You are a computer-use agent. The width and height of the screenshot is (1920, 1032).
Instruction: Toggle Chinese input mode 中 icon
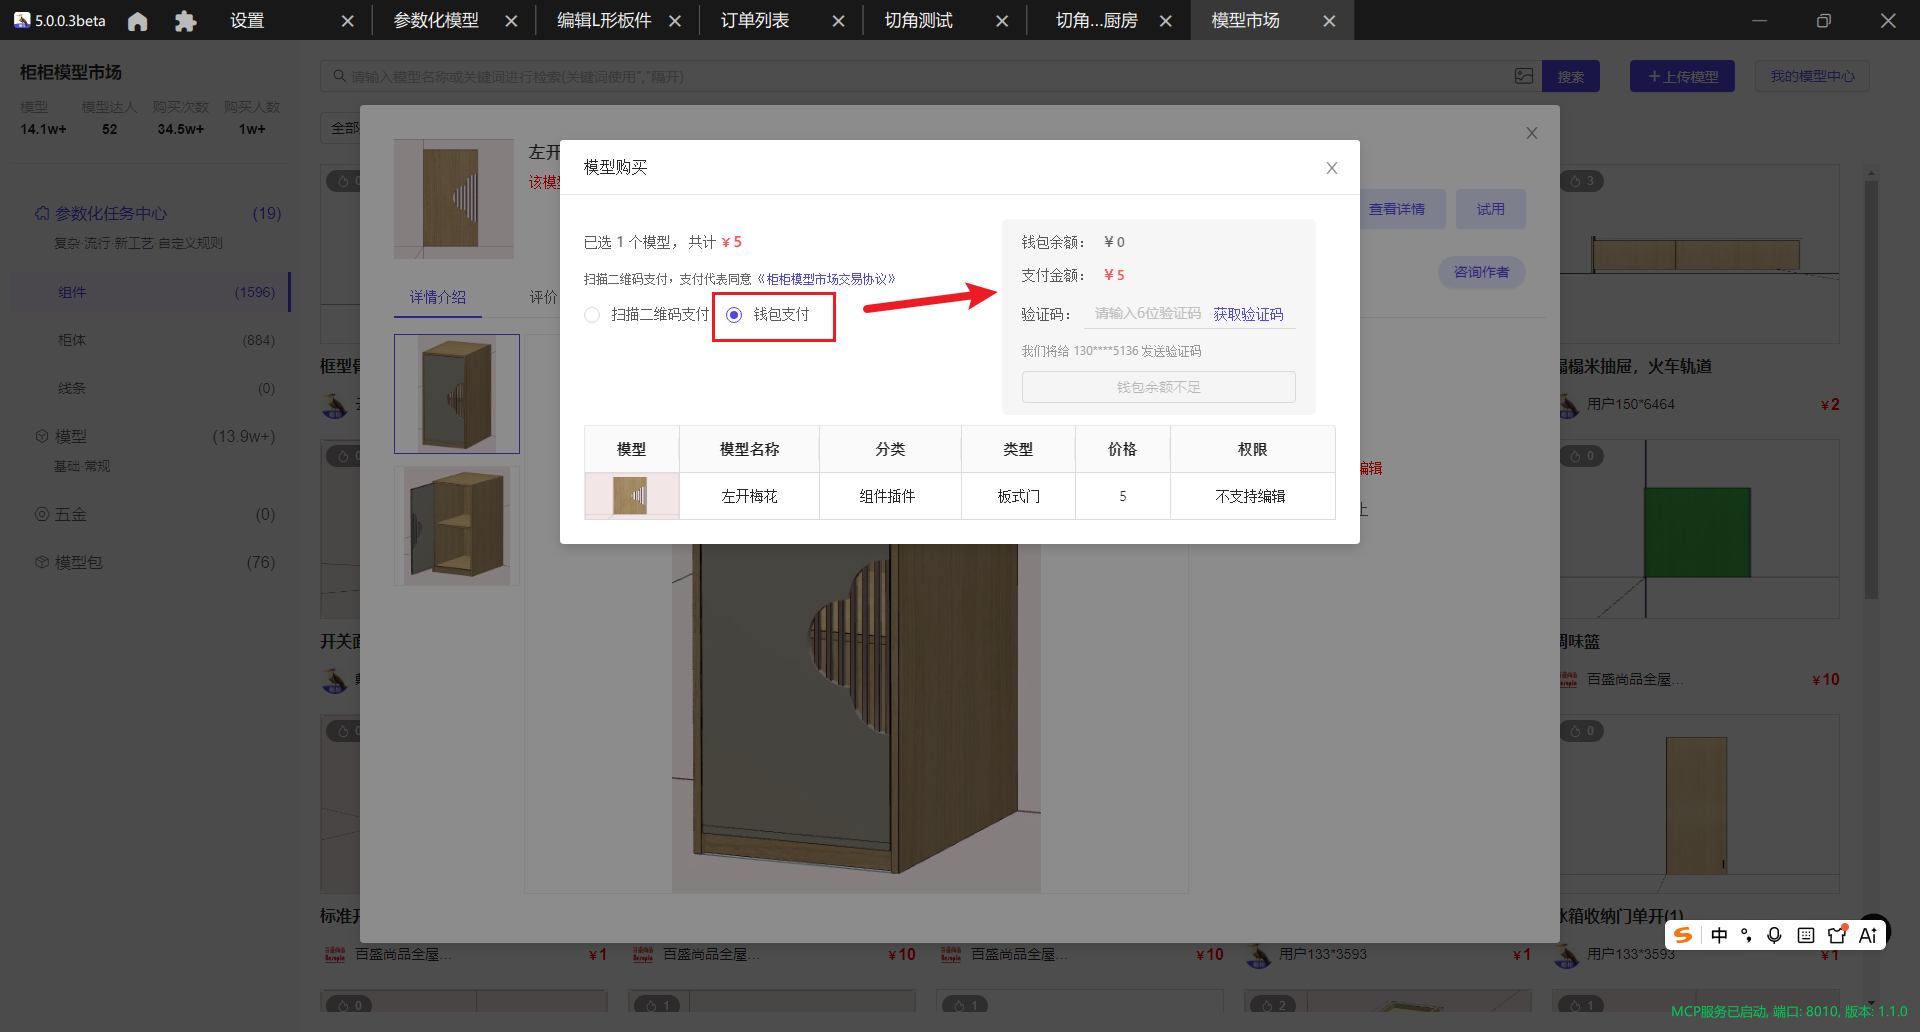tap(1719, 935)
